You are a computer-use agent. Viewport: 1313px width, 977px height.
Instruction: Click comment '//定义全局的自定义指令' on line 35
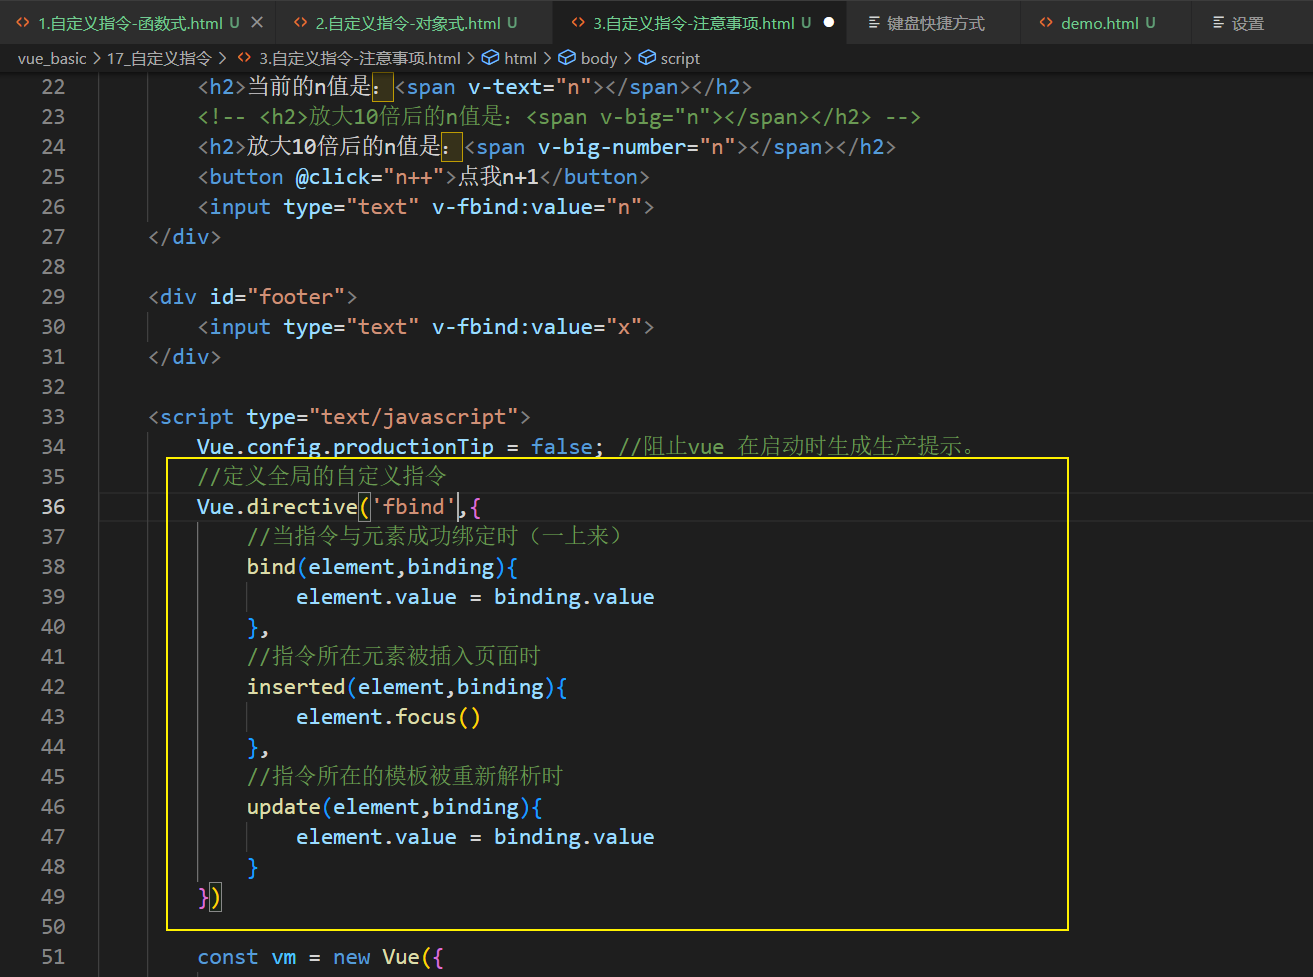[x=322, y=476]
